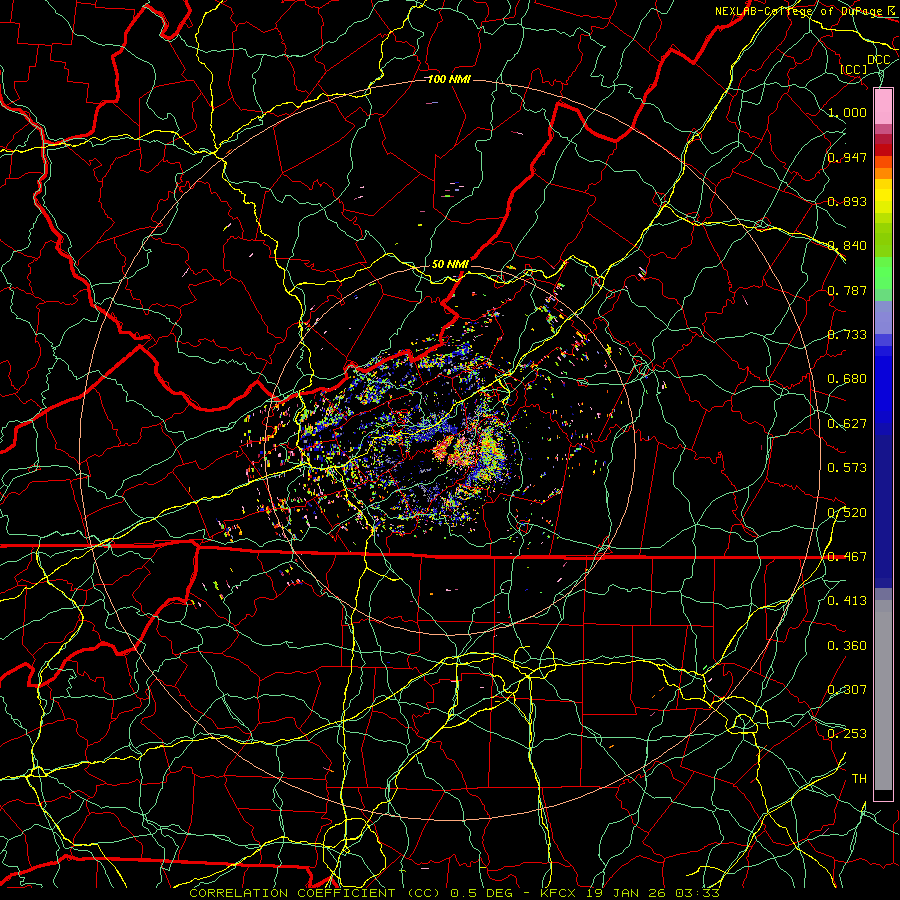Click the [CC] legend unit label
The height and width of the screenshot is (900, 900).
854,69
